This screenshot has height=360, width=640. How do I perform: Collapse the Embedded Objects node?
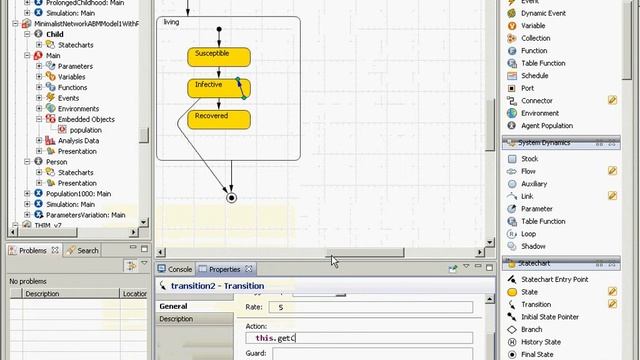click(x=39, y=119)
